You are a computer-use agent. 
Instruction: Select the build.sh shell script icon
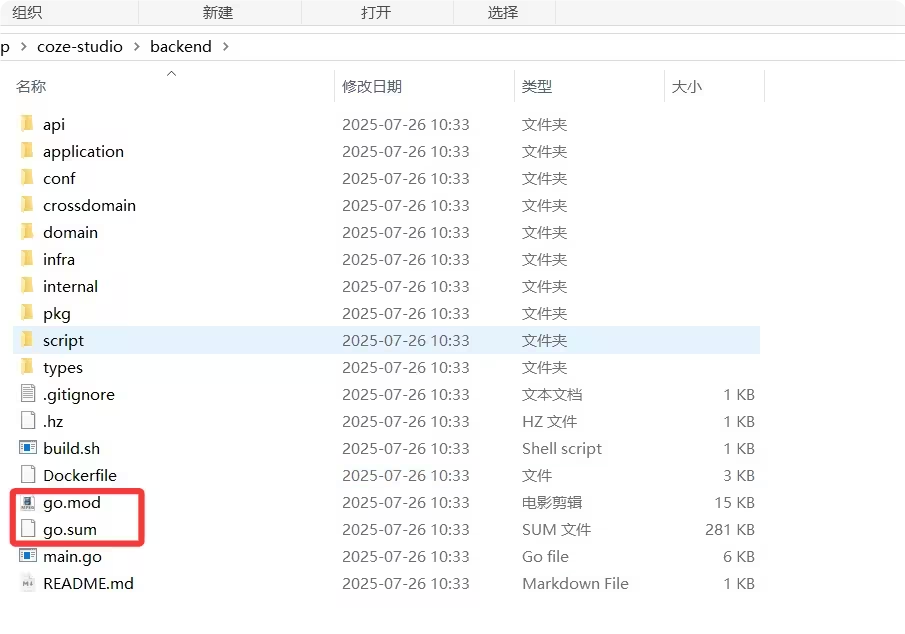(27, 448)
